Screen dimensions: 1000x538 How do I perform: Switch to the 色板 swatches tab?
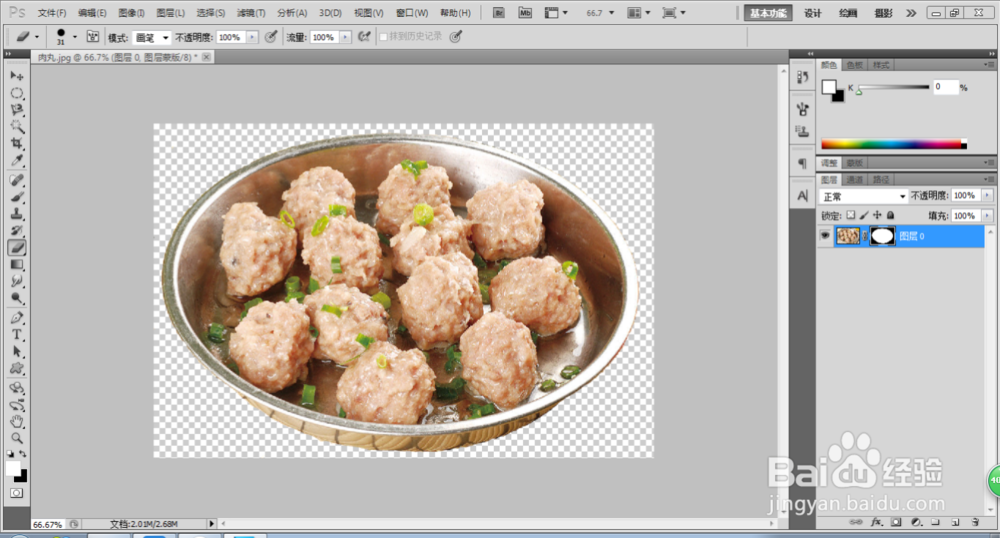click(855, 65)
